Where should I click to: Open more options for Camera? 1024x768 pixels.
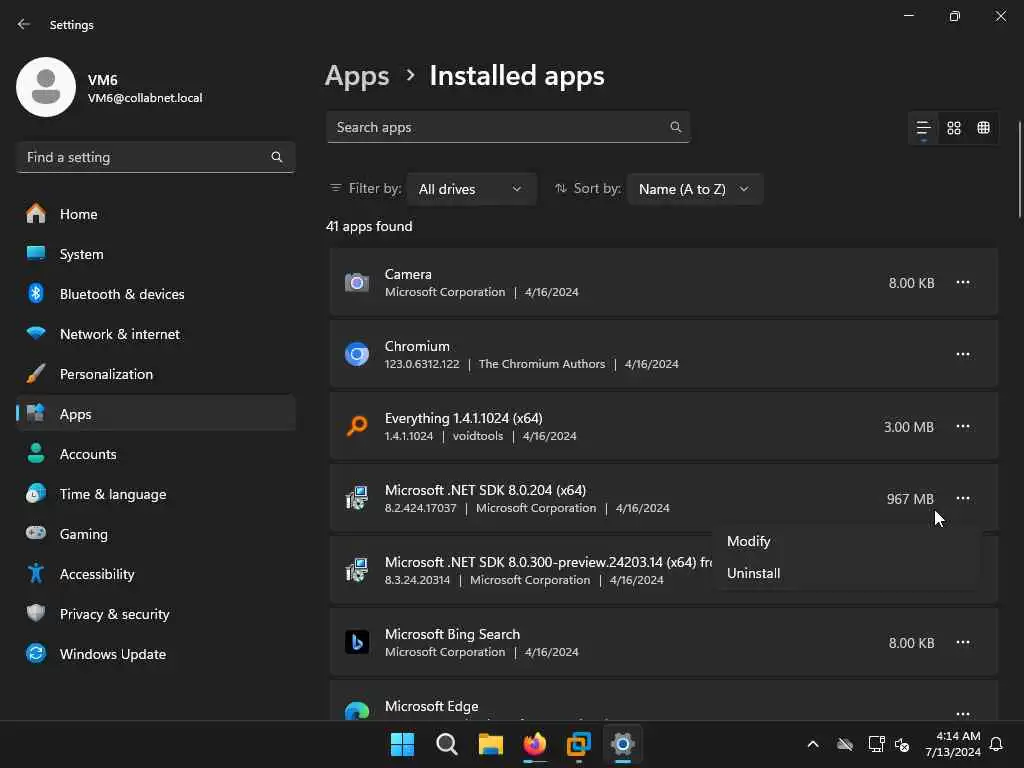(x=963, y=283)
